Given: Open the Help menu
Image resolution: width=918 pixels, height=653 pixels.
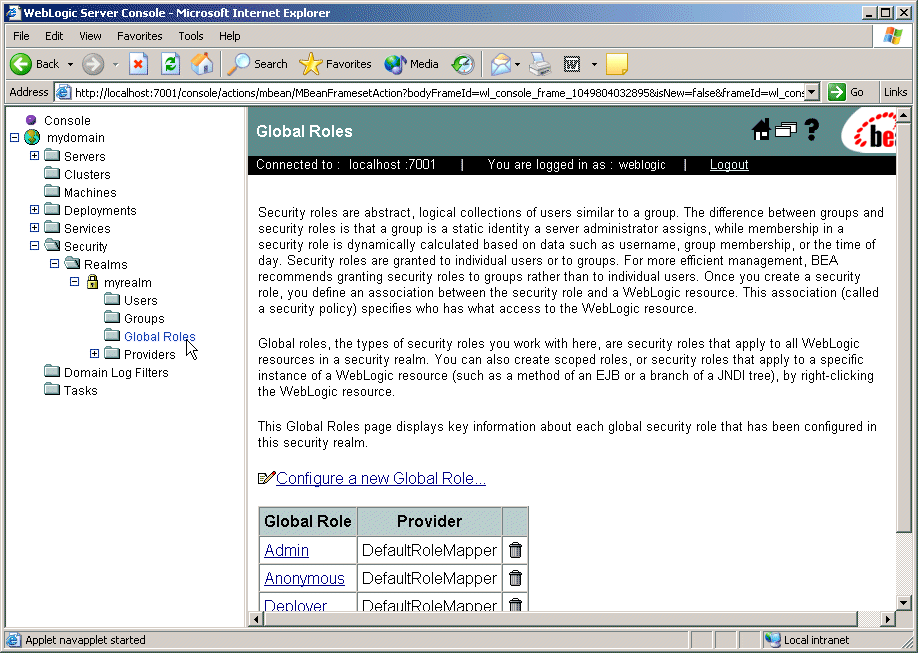Looking at the screenshot, I should point(230,36).
